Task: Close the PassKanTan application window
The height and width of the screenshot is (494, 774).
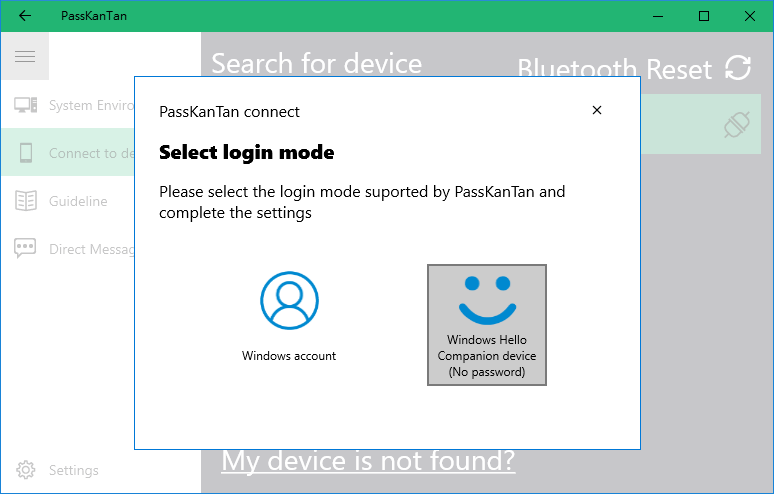Action: point(750,16)
